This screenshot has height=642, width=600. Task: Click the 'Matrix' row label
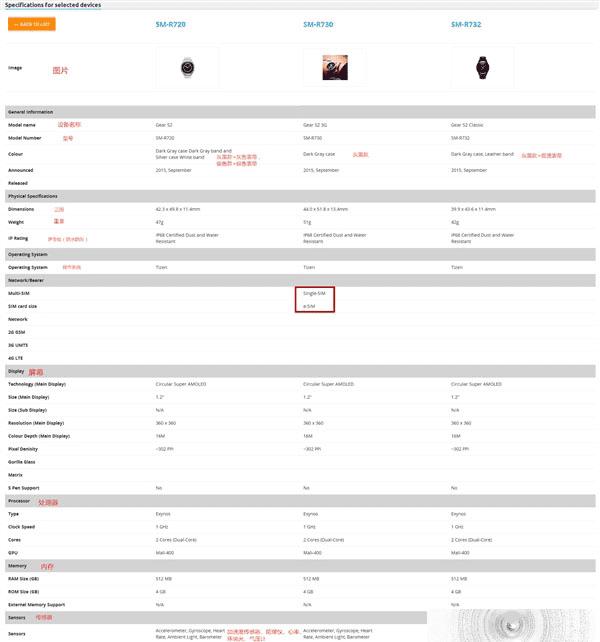15,475
